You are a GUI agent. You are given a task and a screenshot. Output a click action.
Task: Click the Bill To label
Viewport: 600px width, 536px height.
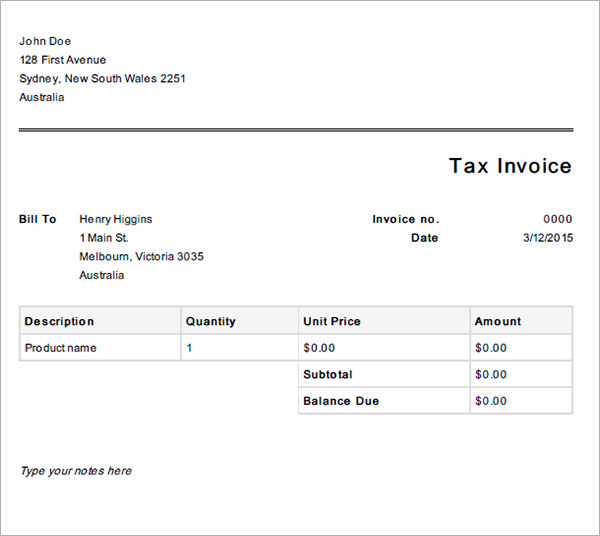[x=38, y=219]
